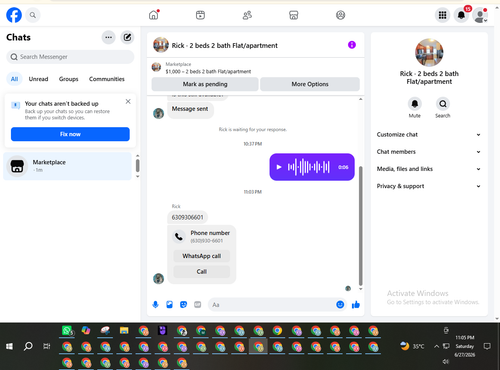Screen dimensions: 500x370
Task: Click the large listing photo in details panel
Action: tap(429, 53)
